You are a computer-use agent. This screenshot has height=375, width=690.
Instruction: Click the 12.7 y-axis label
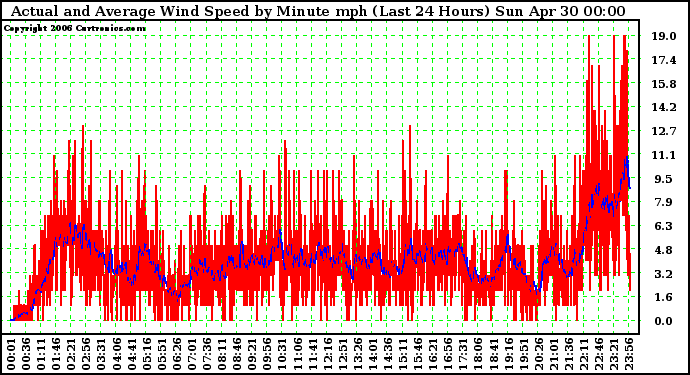coord(664,131)
